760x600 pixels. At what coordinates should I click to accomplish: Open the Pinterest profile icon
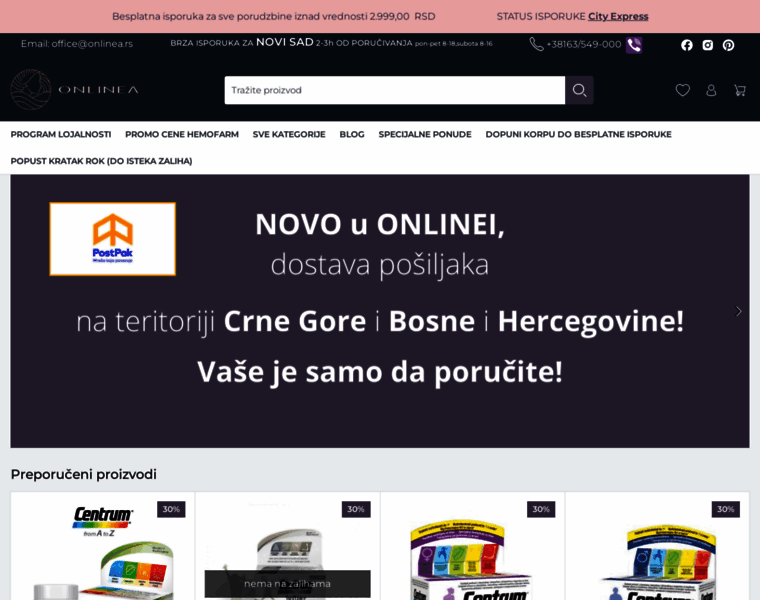[728, 45]
